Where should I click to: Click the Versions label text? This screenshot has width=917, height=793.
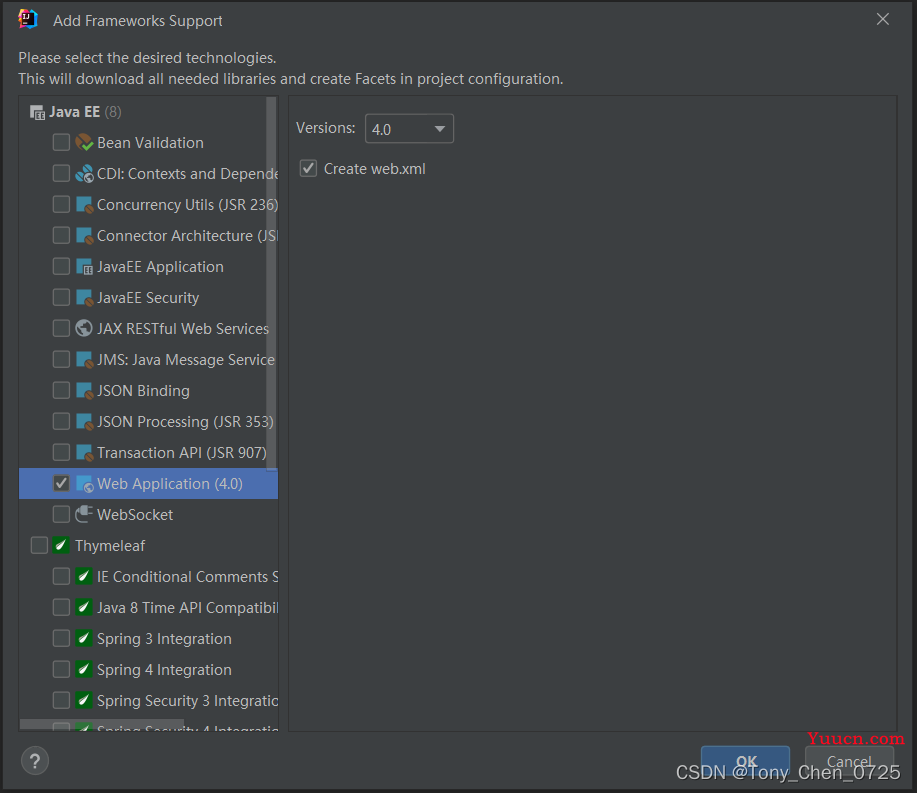pos(326,128)
